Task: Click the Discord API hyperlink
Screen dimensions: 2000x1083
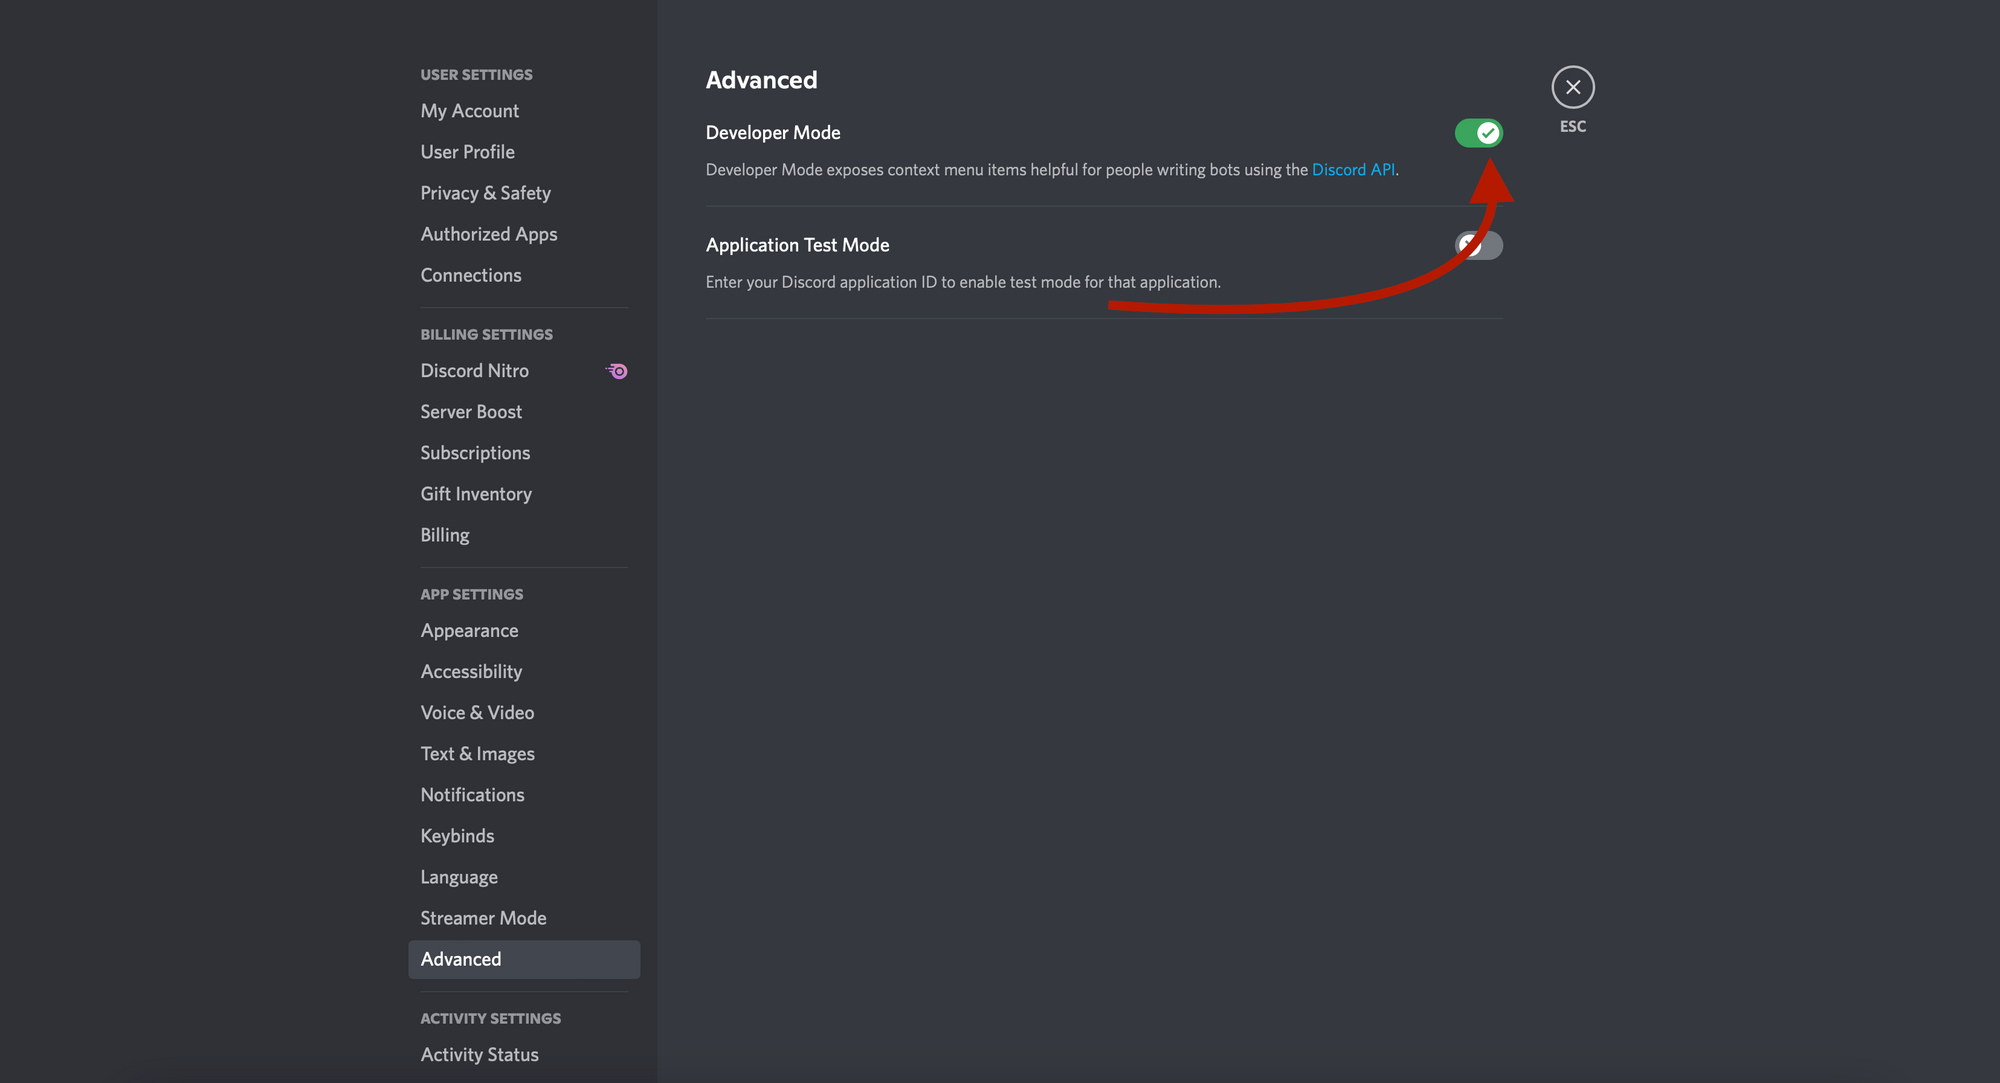Action: tap(1352, 168)
